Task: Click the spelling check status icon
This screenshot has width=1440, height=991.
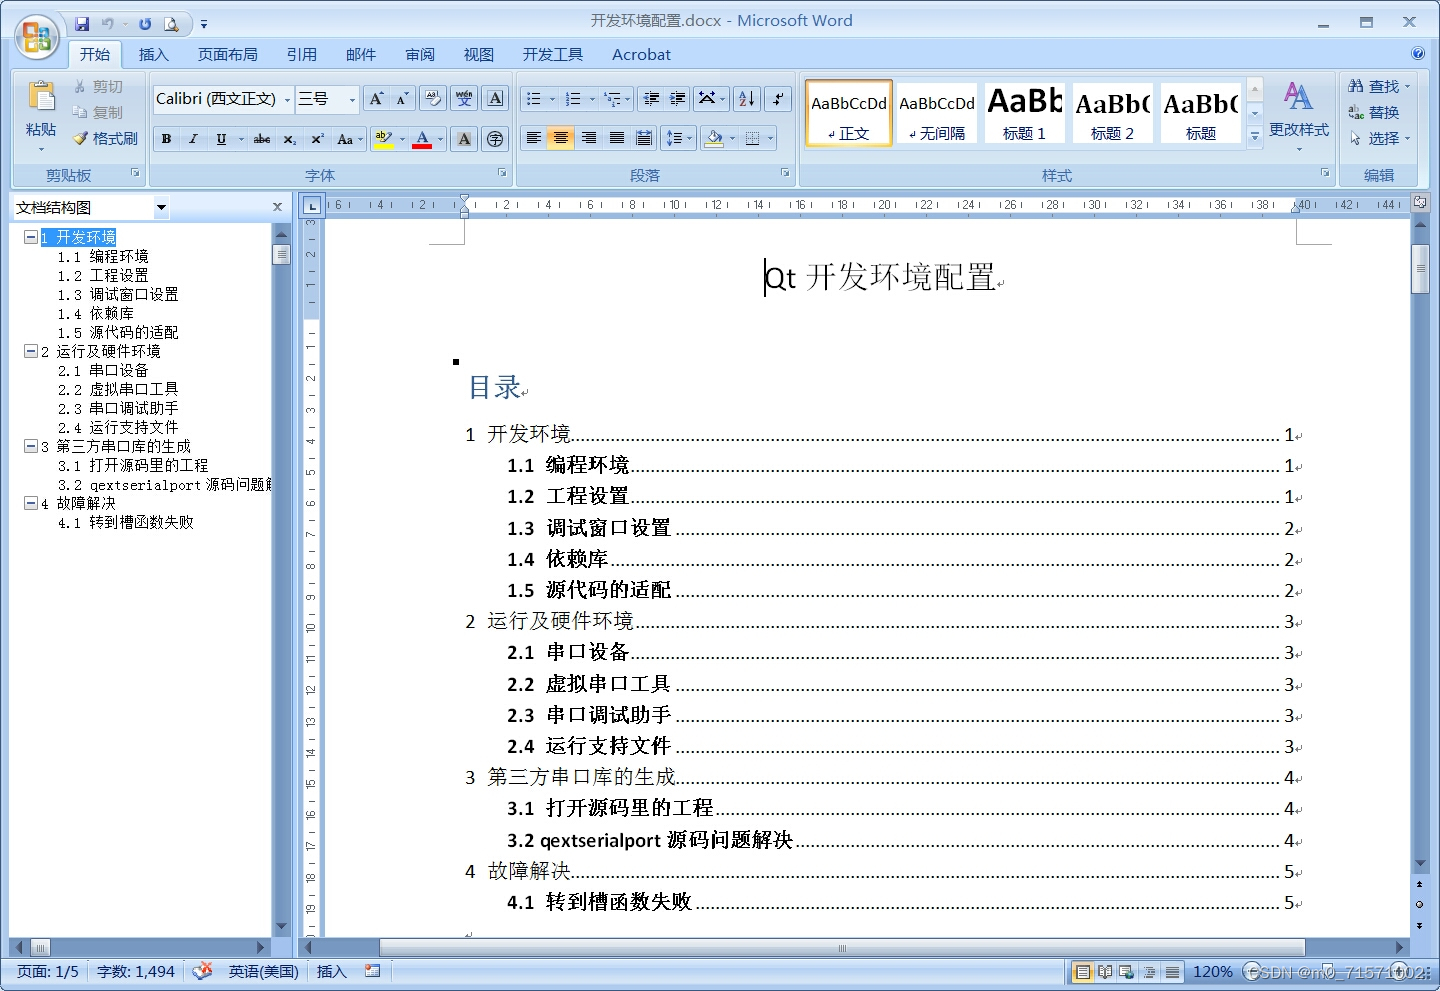Action: pos(203,971)
